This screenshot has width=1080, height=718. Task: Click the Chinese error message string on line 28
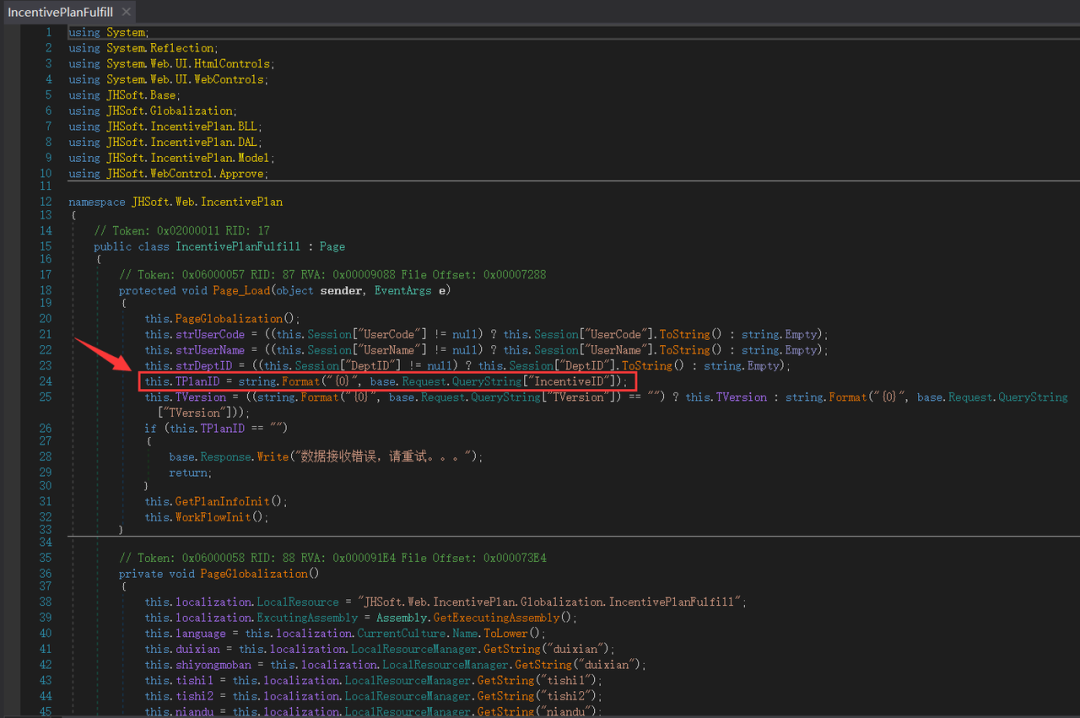[x=385, y=457]
